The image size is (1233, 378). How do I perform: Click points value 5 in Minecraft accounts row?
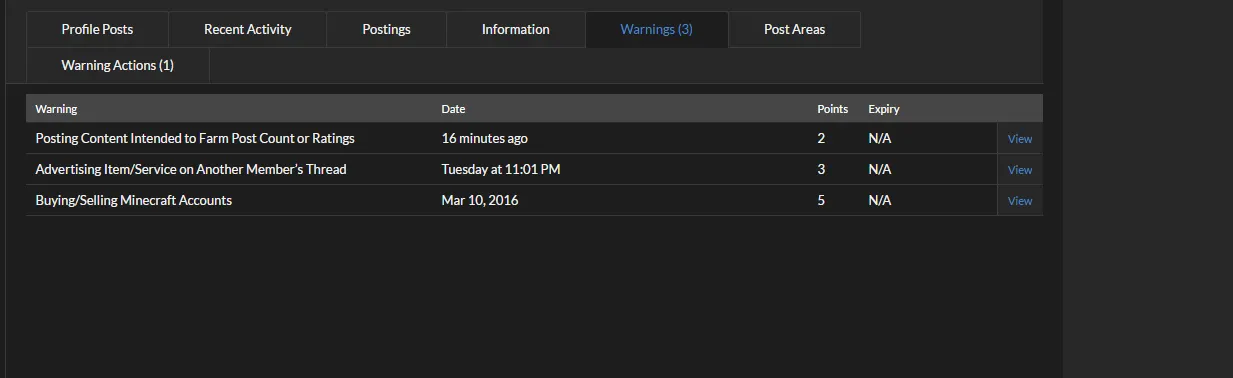pyautogui.click(x=821, y=200)
